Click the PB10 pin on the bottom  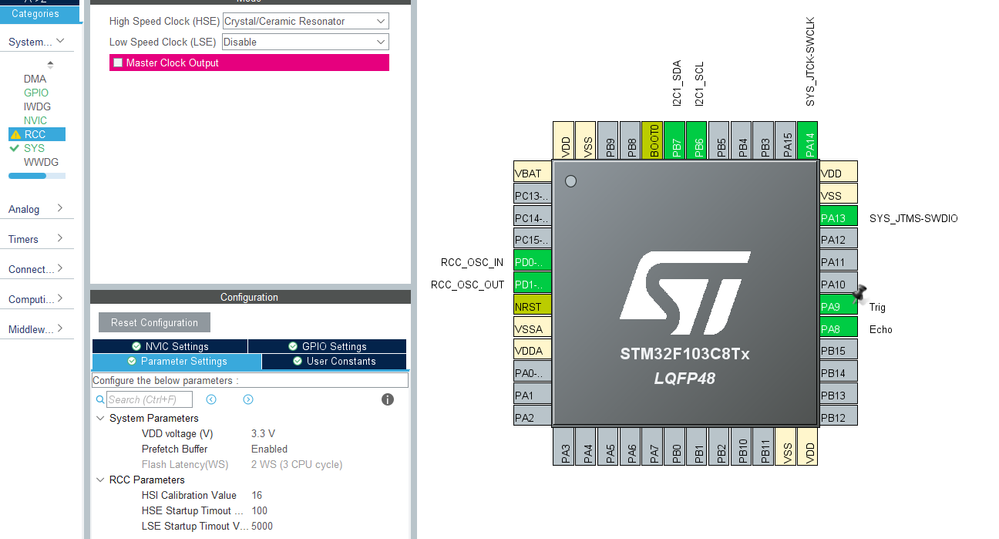click(x=742, y=446)
